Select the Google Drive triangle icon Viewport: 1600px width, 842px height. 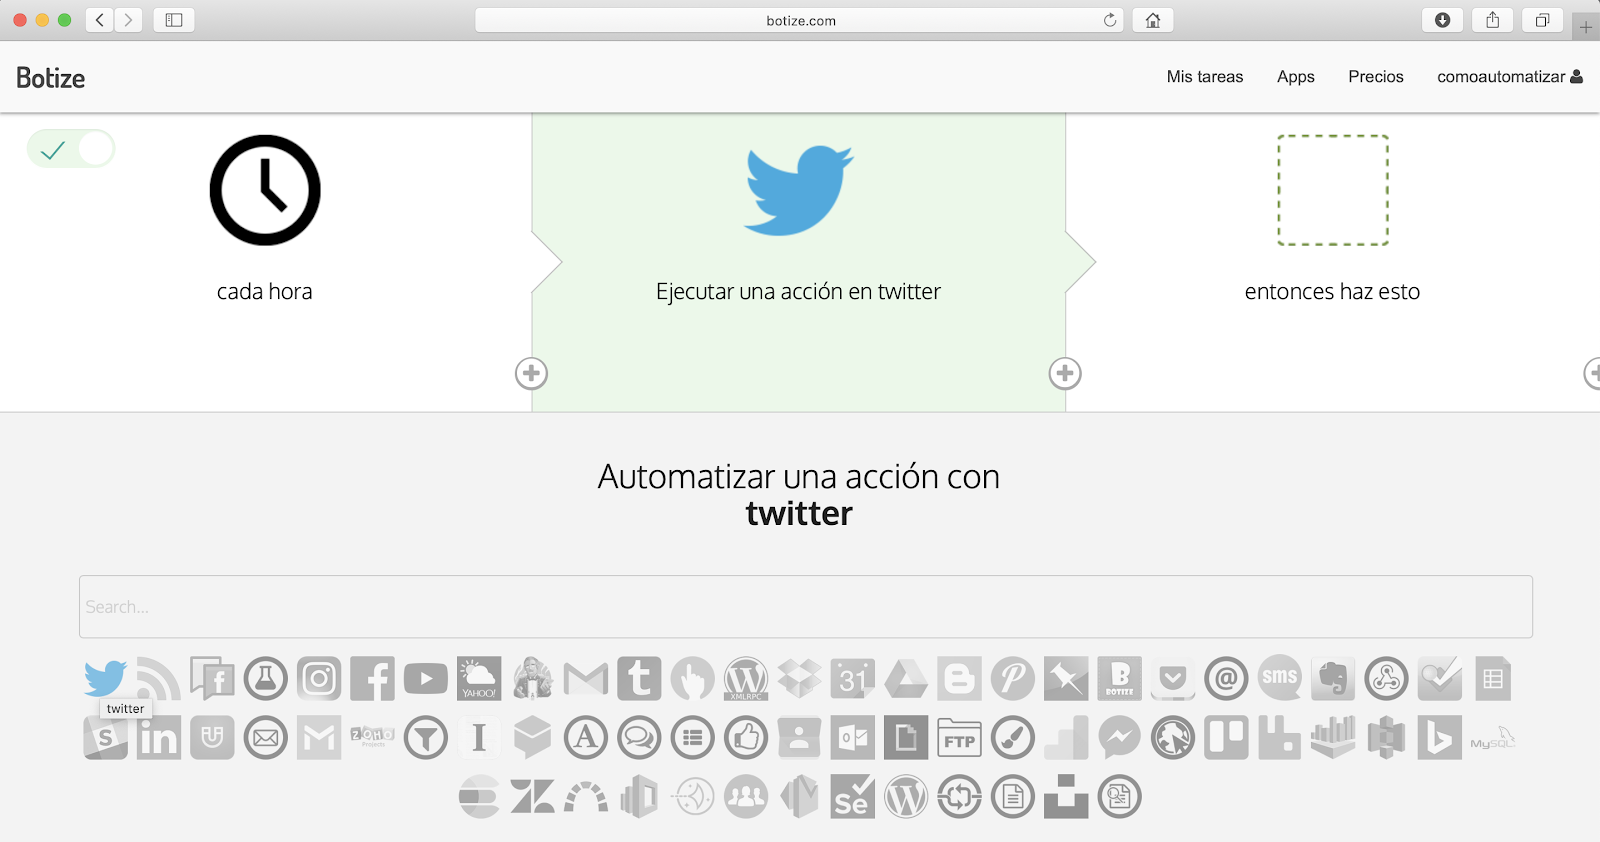[906, 679]
